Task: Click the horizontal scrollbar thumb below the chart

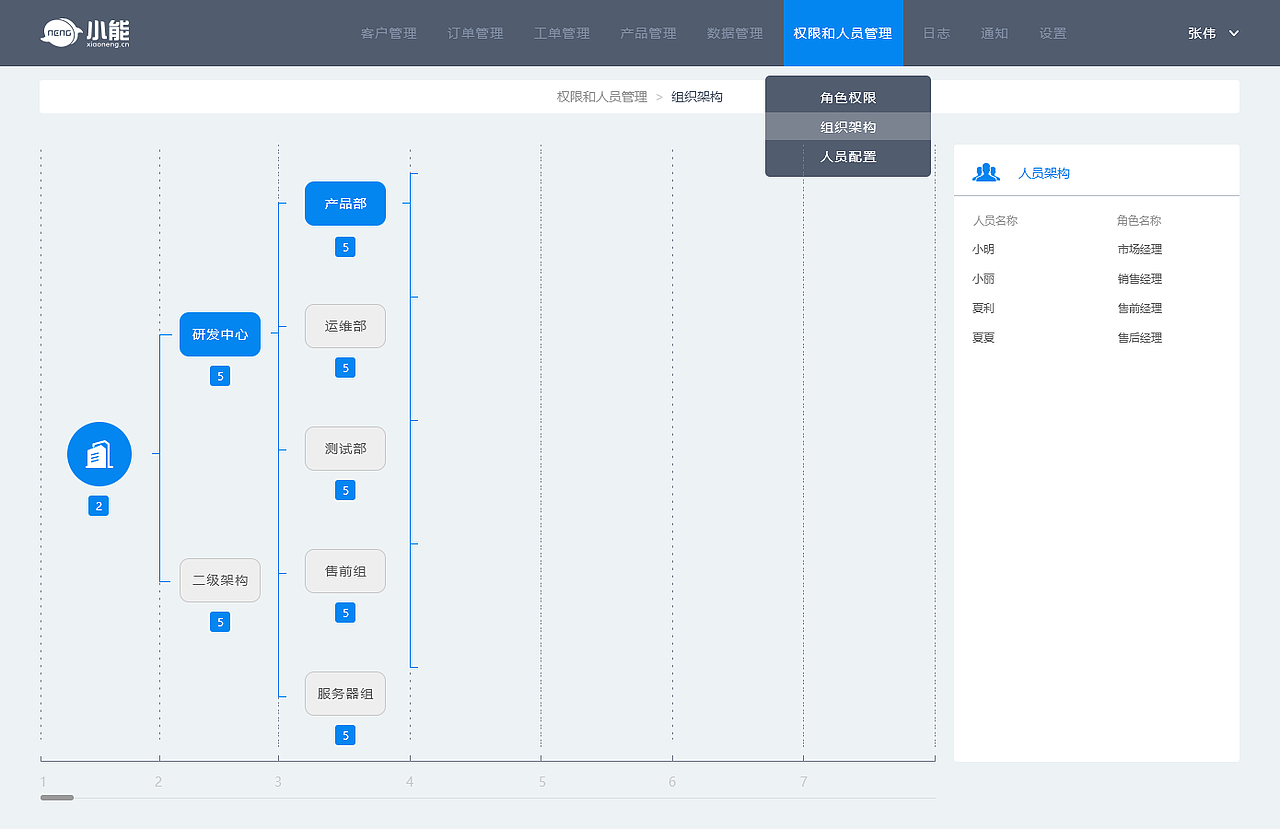Action: (57, 797)
